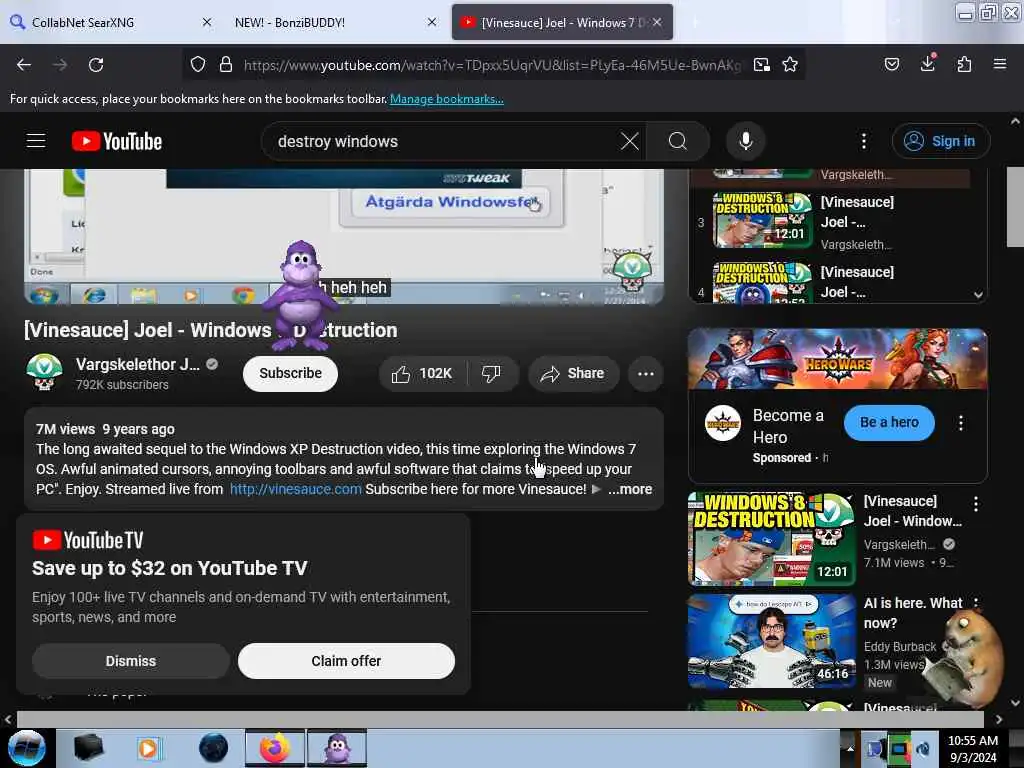Screen dimensions: 1024x768
Task: Open picture-in-picture icon in the address bar
Action: pyautogui.click(x=761, y=65)
